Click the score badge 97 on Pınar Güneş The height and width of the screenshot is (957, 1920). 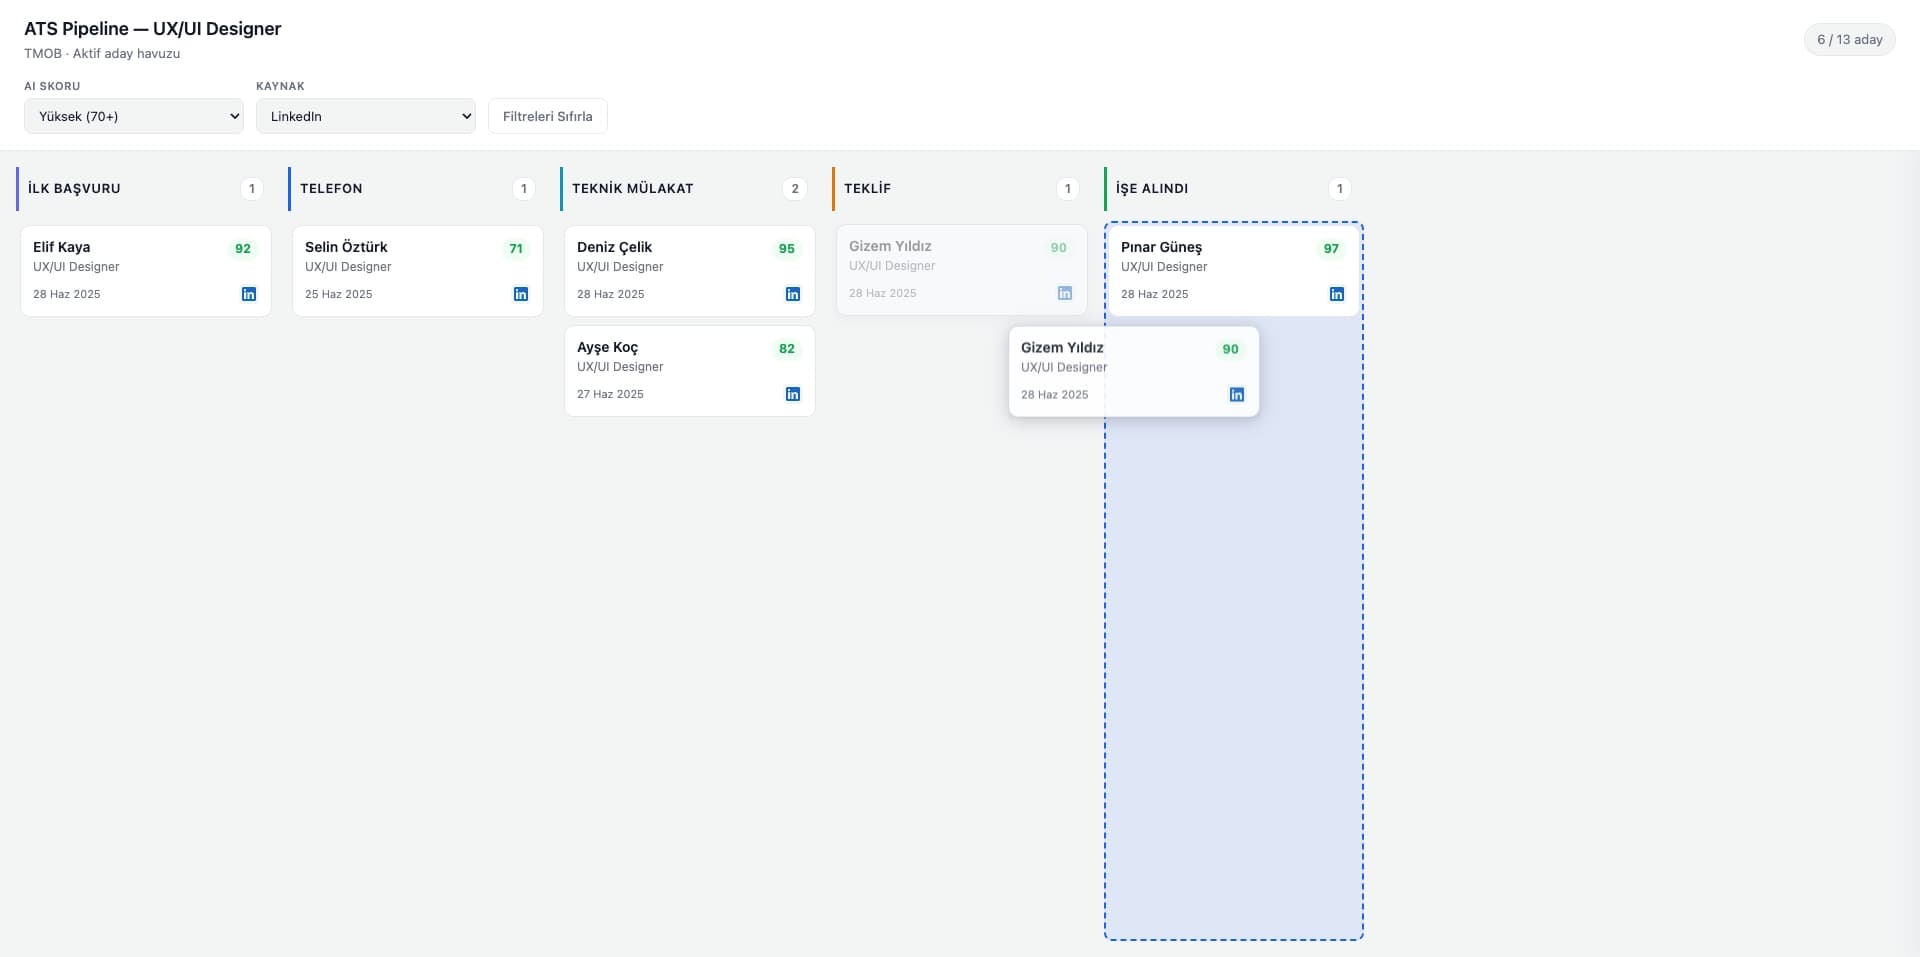(1331, 249)
